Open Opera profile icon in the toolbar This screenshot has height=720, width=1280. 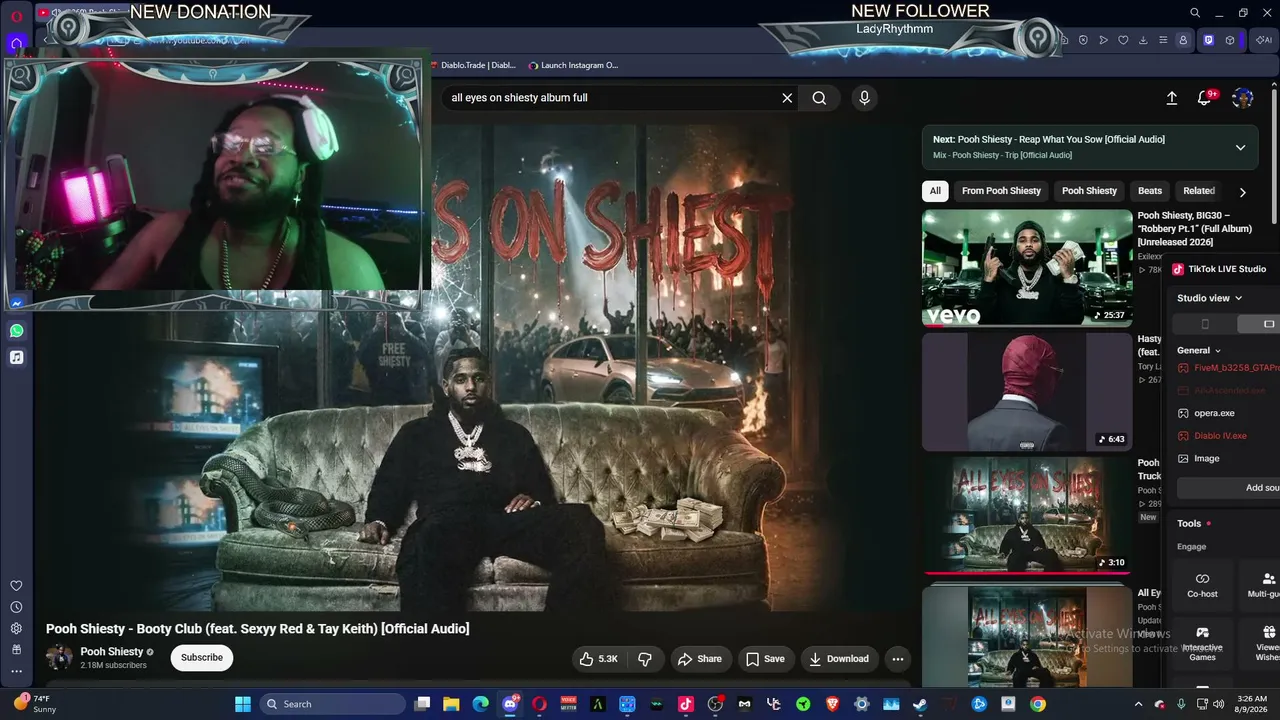point(1183,40)
